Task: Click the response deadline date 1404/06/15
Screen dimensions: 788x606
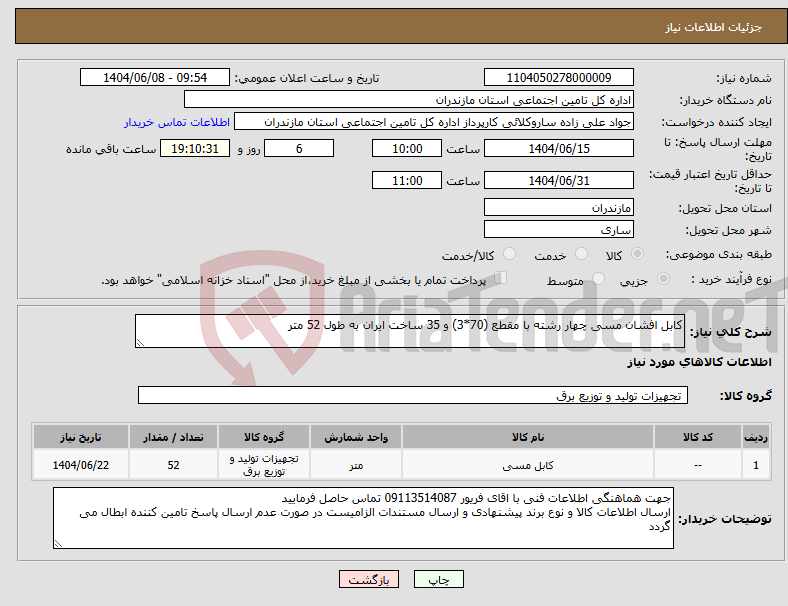Action: point(558,148)
